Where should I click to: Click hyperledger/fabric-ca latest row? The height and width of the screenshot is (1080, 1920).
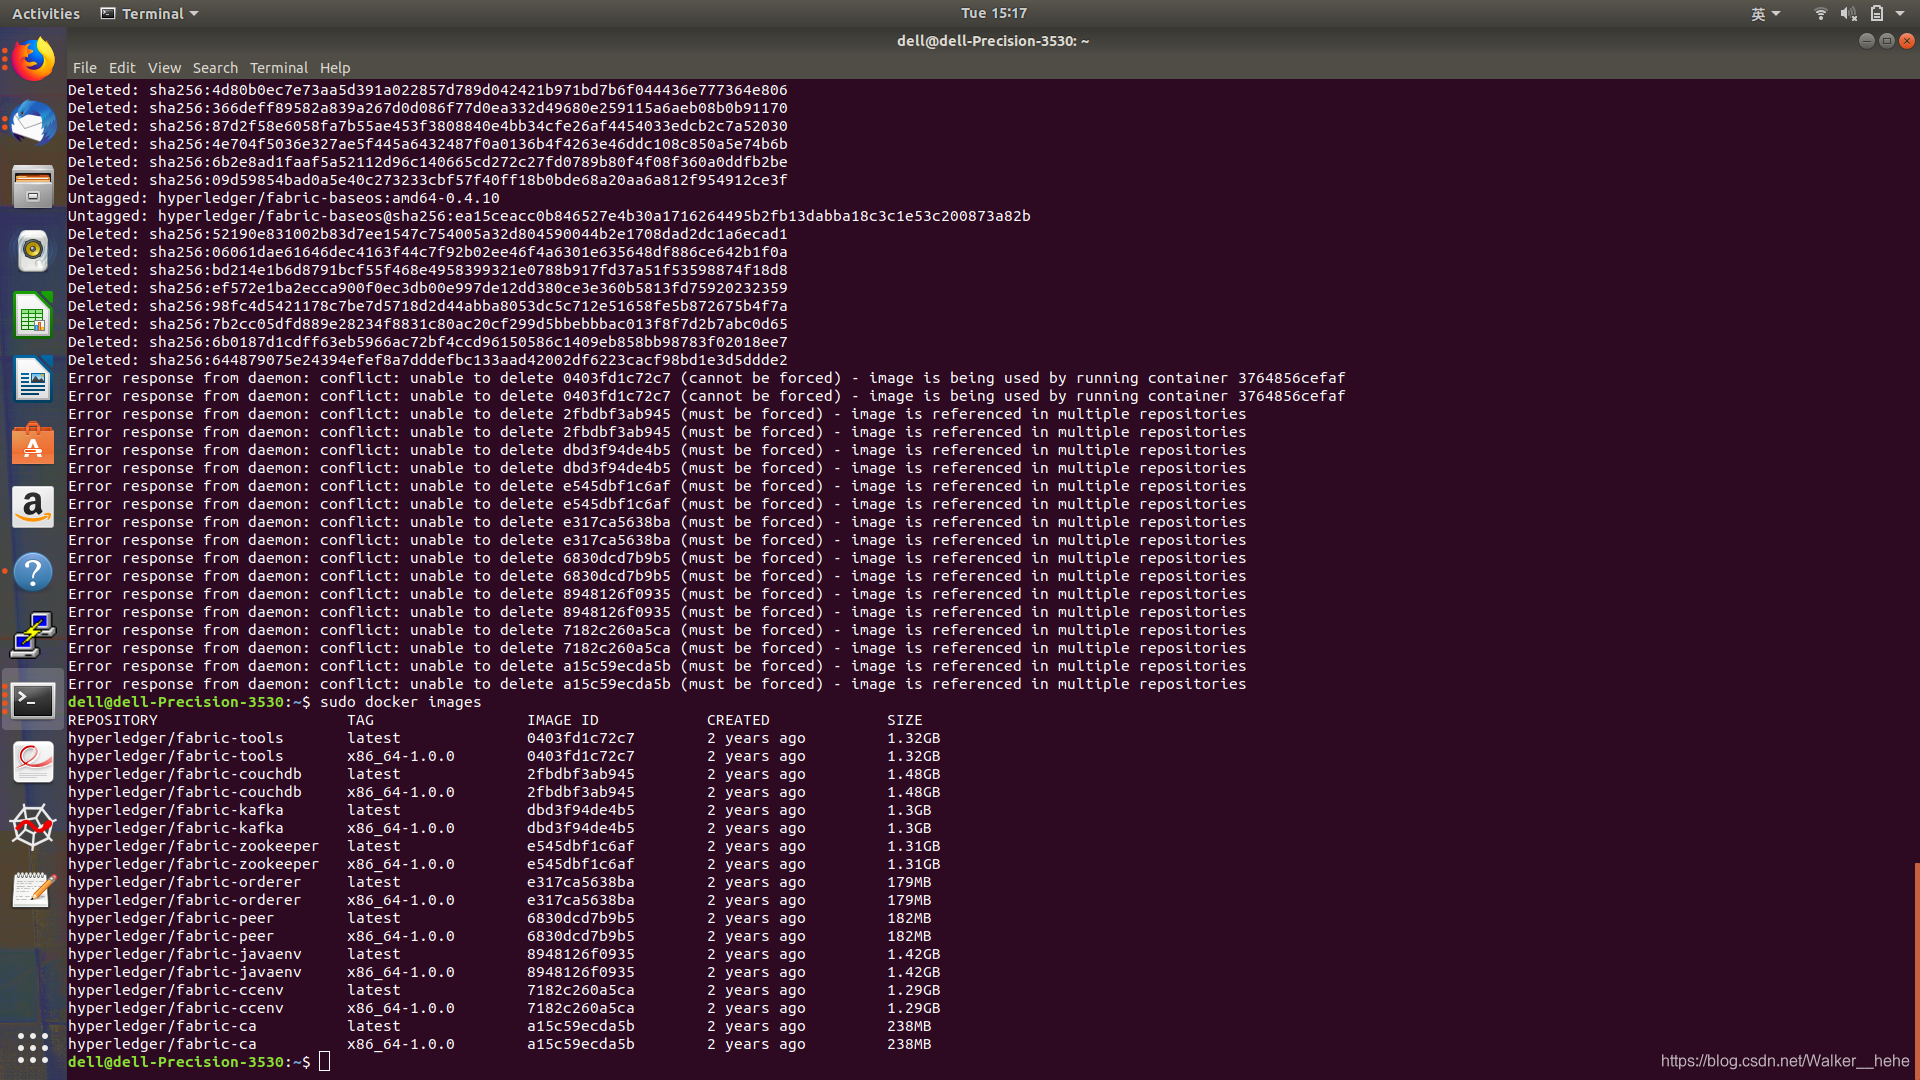click(500, 1026)
